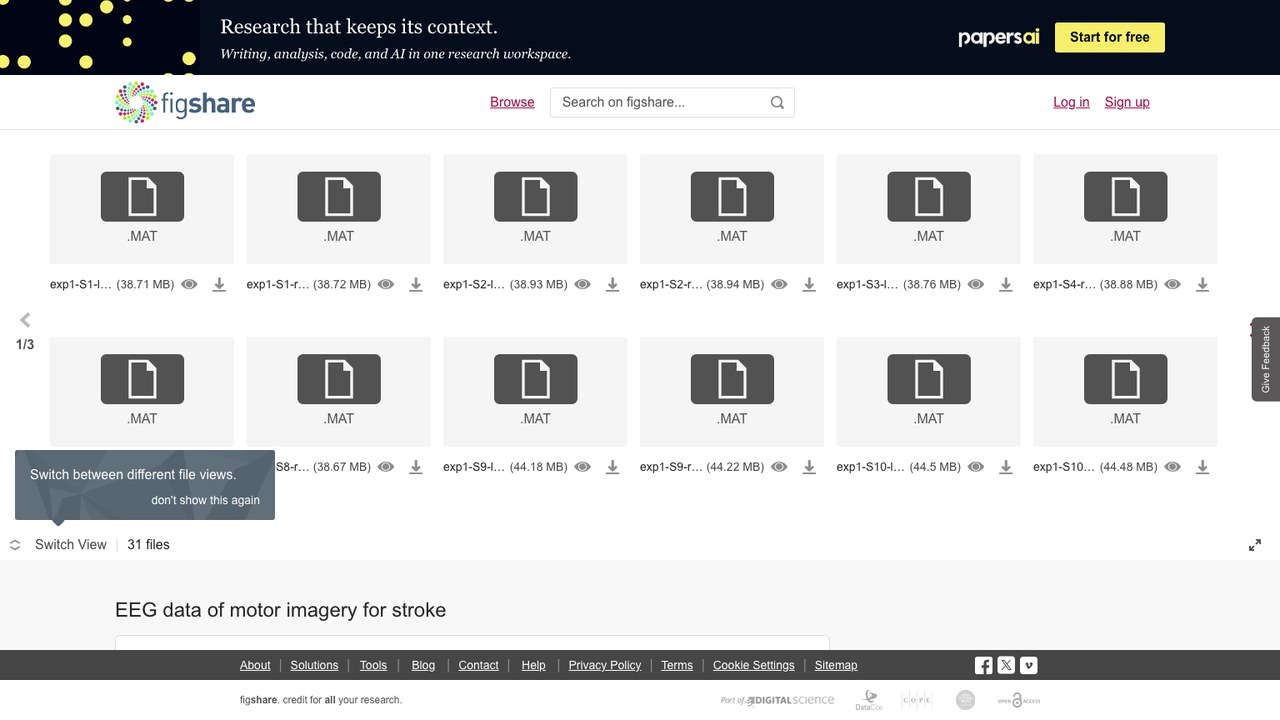Preview the 38.71 MB file via eye icon
1280x720 pixels.
click(x=189, y=285)
